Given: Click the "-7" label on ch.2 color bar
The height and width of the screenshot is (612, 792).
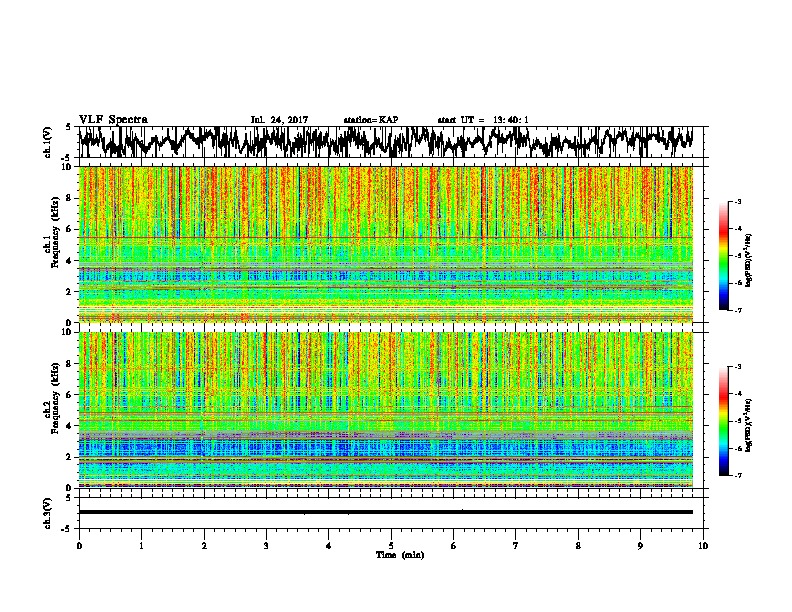Looking at the screenshot, I should click(738, 476).
